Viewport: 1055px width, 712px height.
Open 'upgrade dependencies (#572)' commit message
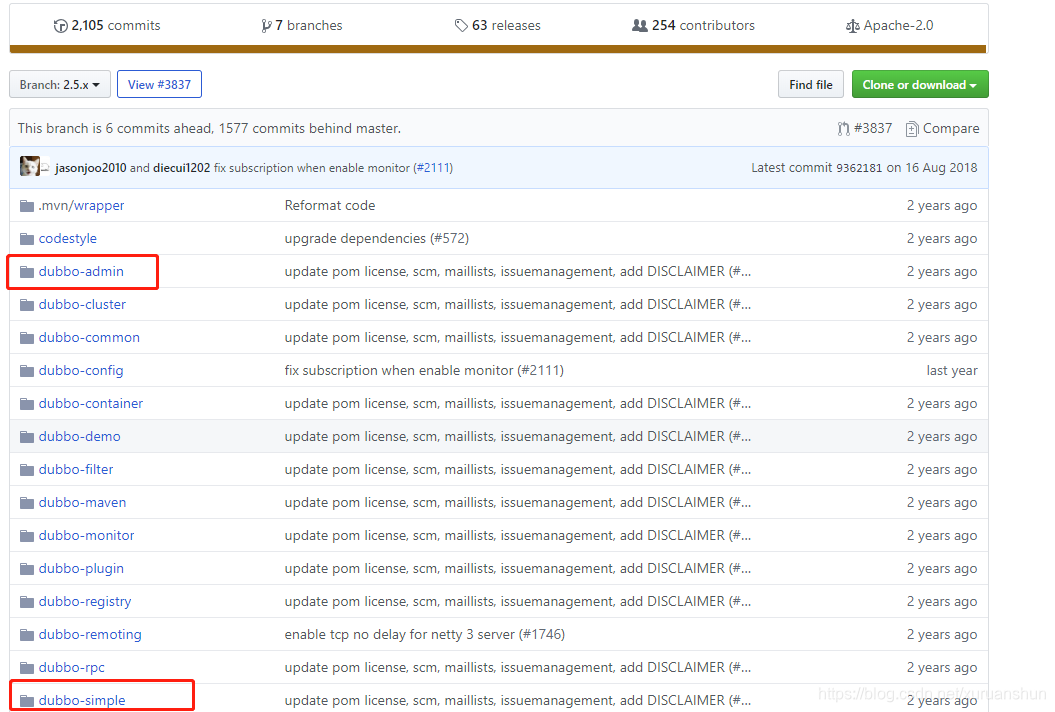point(377,238)
